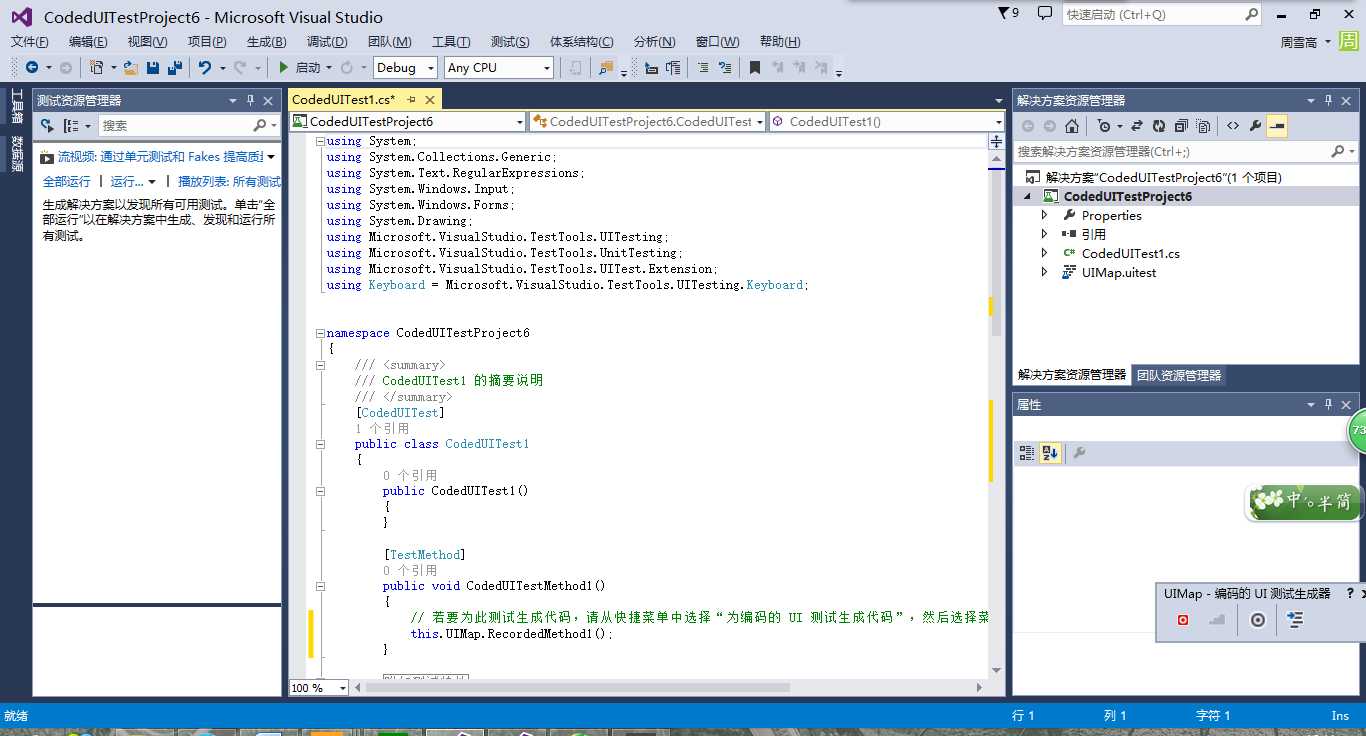Click Pending Changes Filter clock icon

pos(1103,126)
